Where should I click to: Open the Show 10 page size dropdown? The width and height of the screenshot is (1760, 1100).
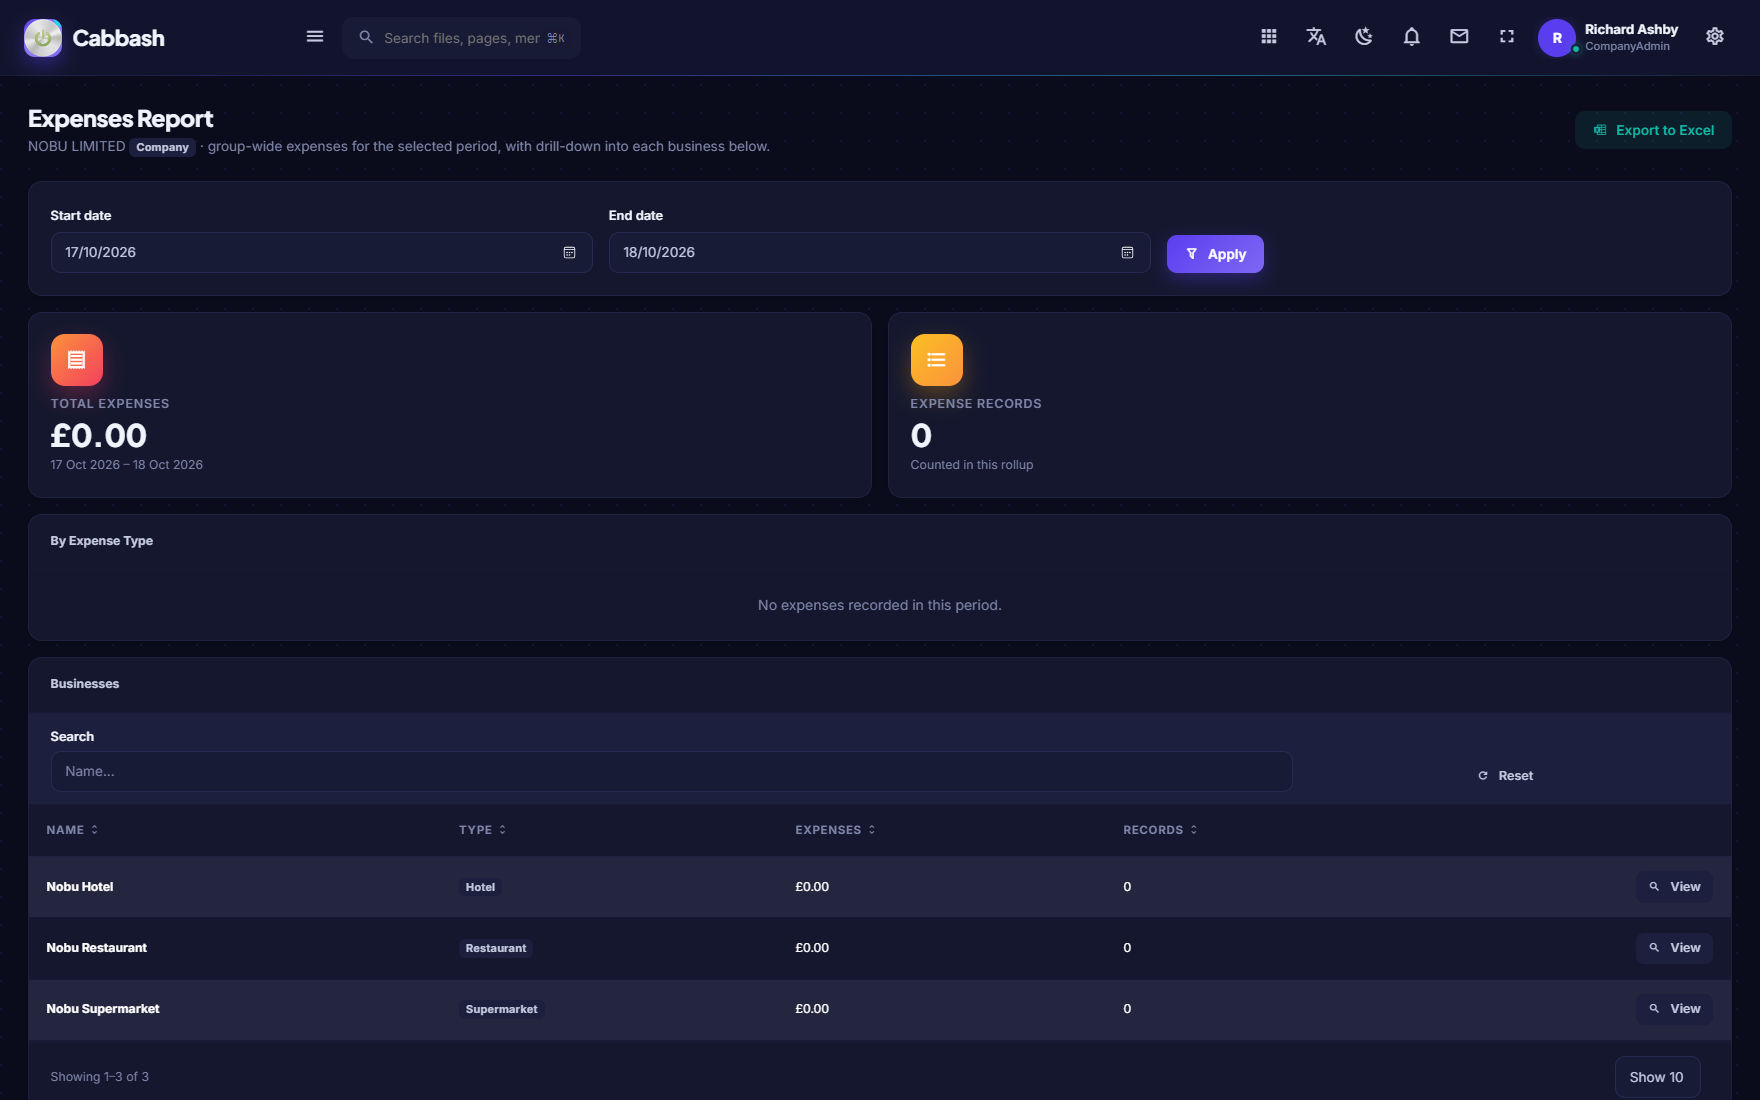tap(1657, 1077)
